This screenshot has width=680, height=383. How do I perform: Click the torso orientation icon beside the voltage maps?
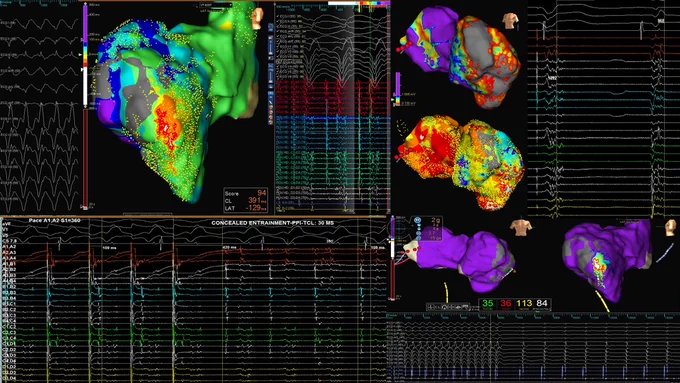coord(510,21)
